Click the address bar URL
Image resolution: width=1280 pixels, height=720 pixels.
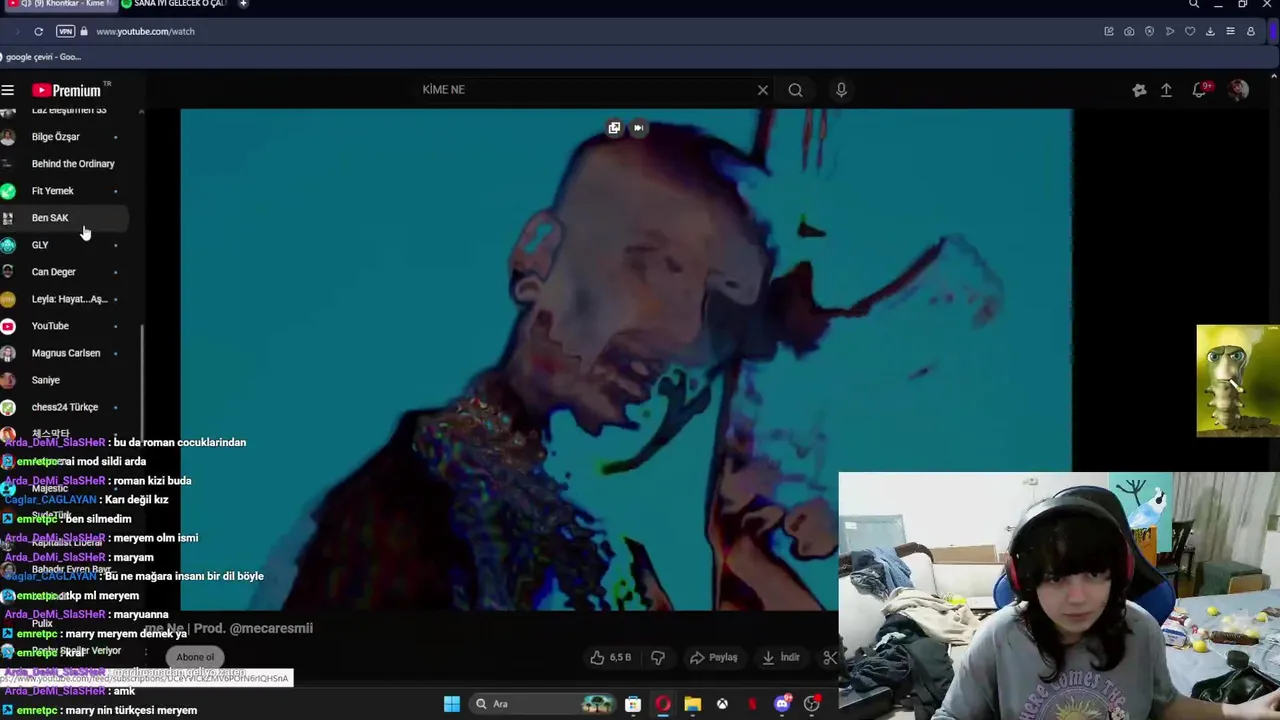pyautogui.click(x=145, y=31)
